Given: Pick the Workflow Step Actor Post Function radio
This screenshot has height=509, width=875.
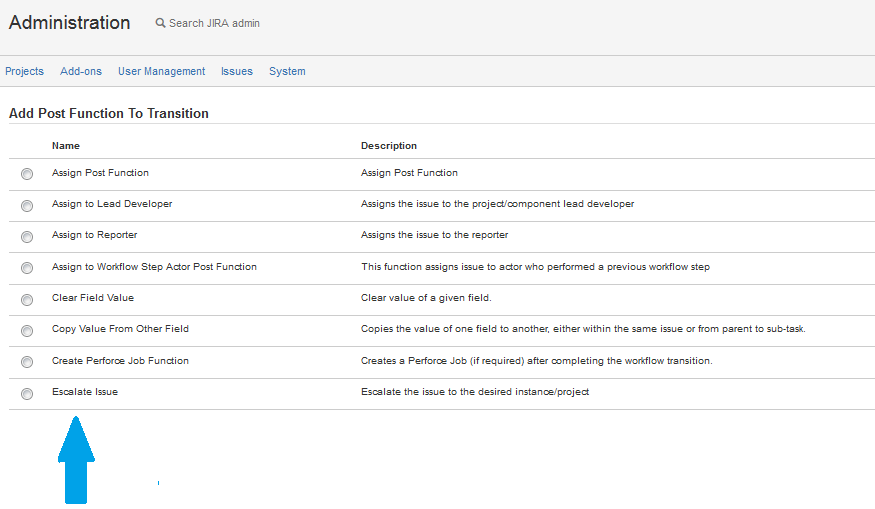Looking at the screenshot, I should [27, 268].
